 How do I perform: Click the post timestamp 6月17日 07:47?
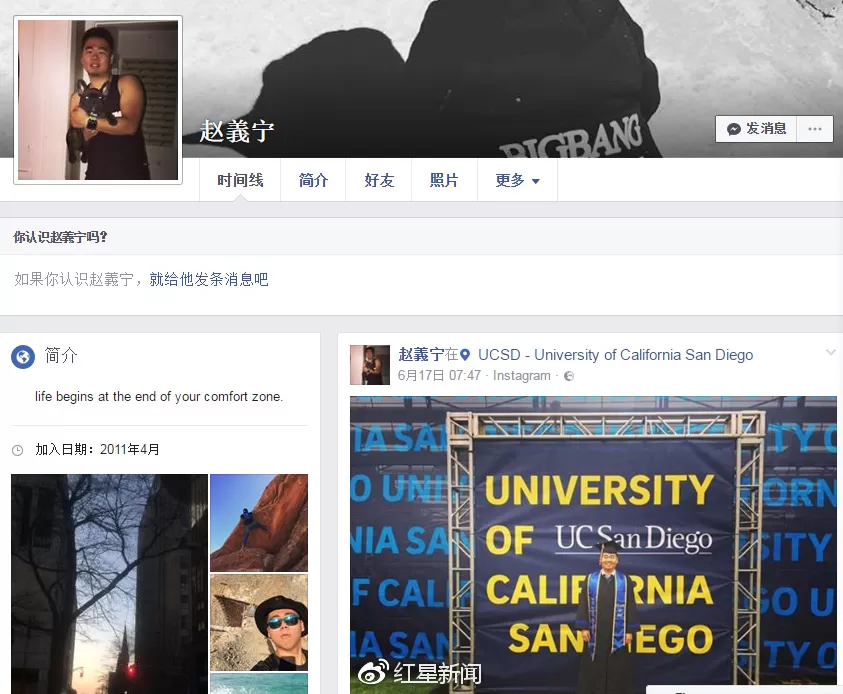click(439, 376)
